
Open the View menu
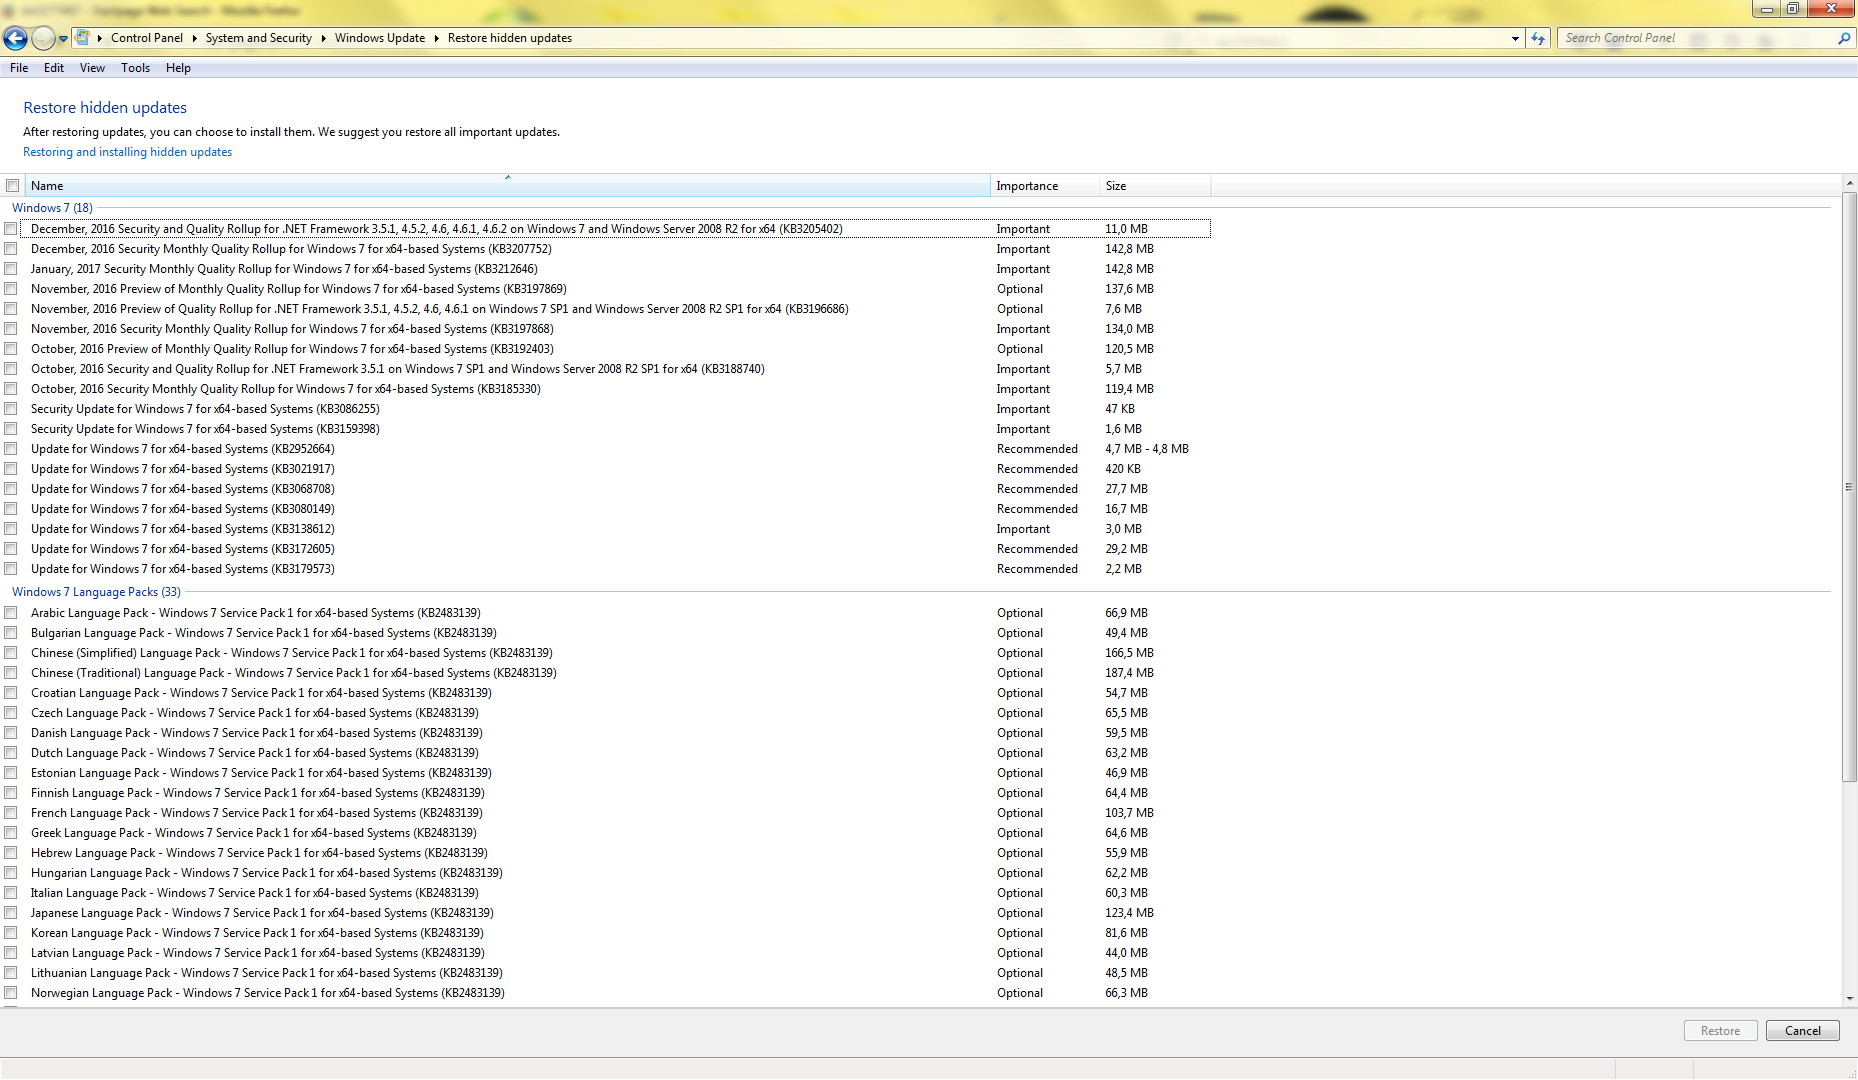(92, 68)
